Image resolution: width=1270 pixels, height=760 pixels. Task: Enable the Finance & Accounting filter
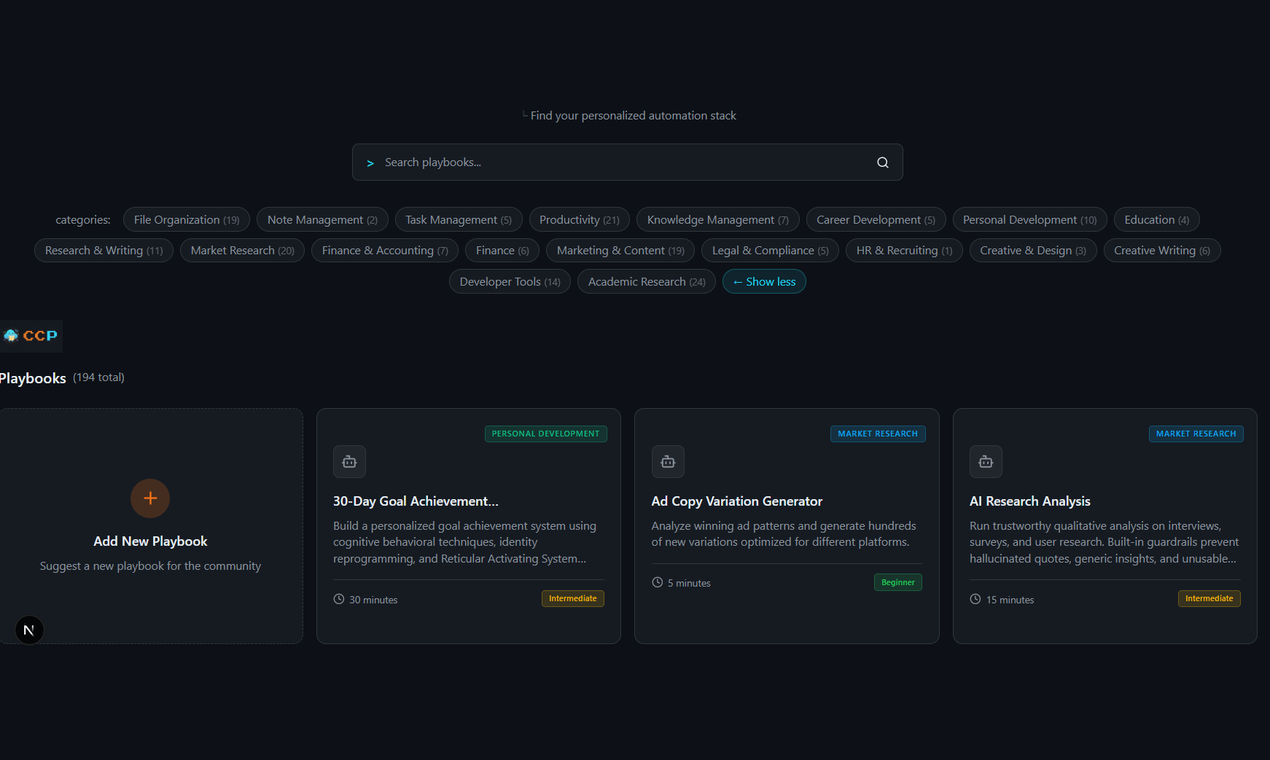pyautogui.click(x=384, y=250)
